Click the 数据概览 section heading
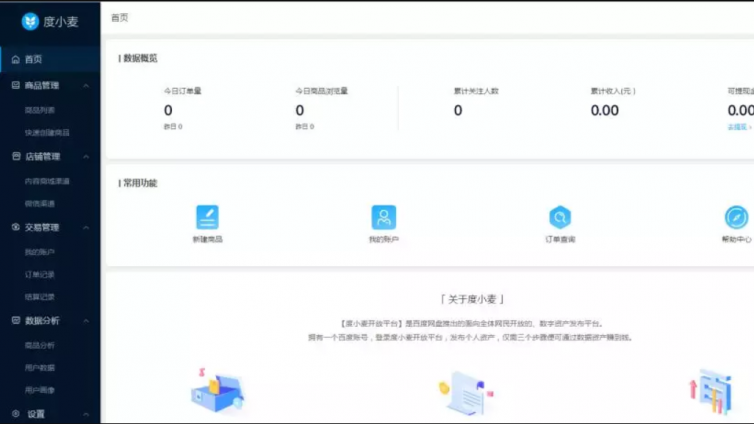Image resolution: width=754 pixels, height=424 pixels. 138,58
